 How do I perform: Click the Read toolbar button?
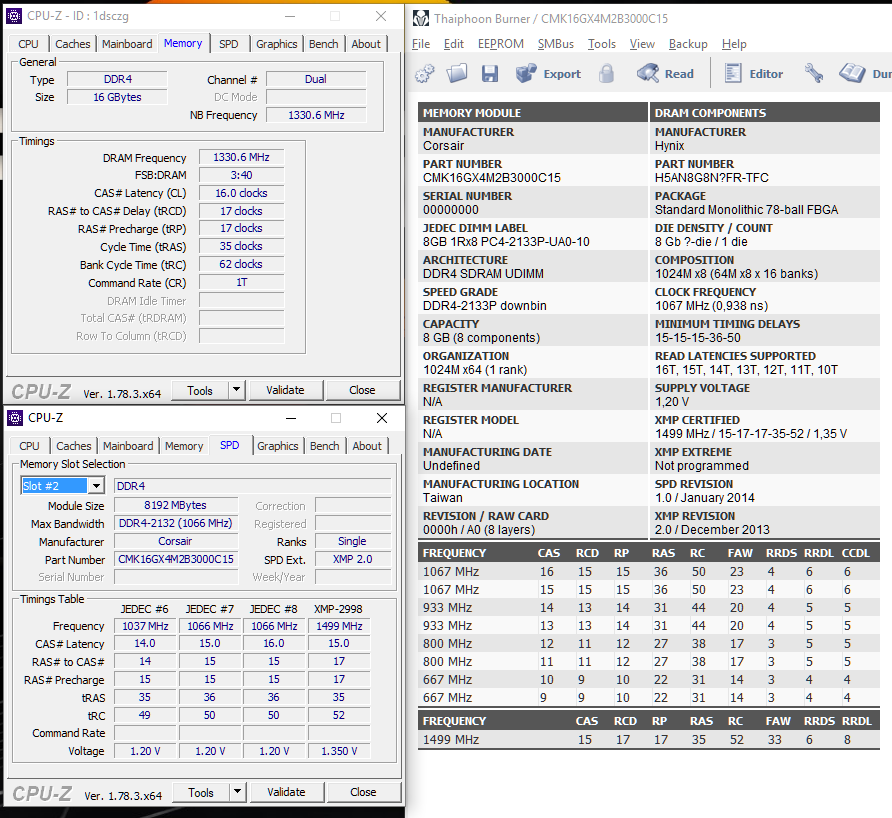tap(665, 73)
